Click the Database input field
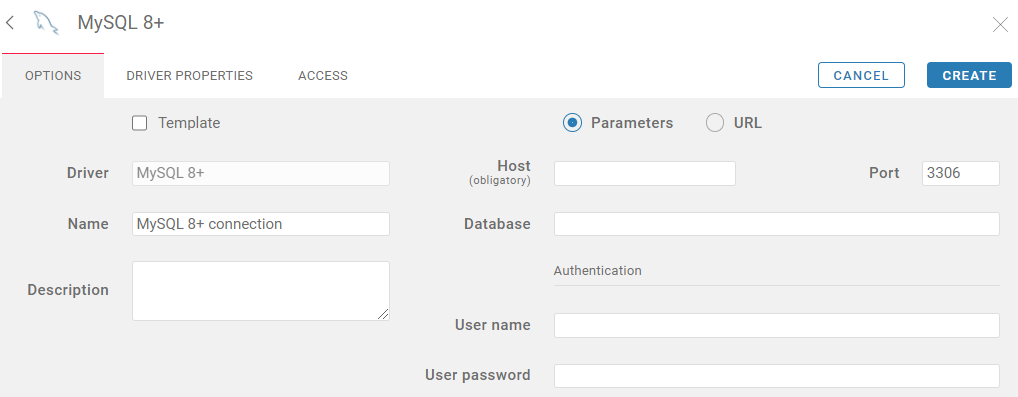Screen dimensions: 1018x397 click(x=776, y=224)
